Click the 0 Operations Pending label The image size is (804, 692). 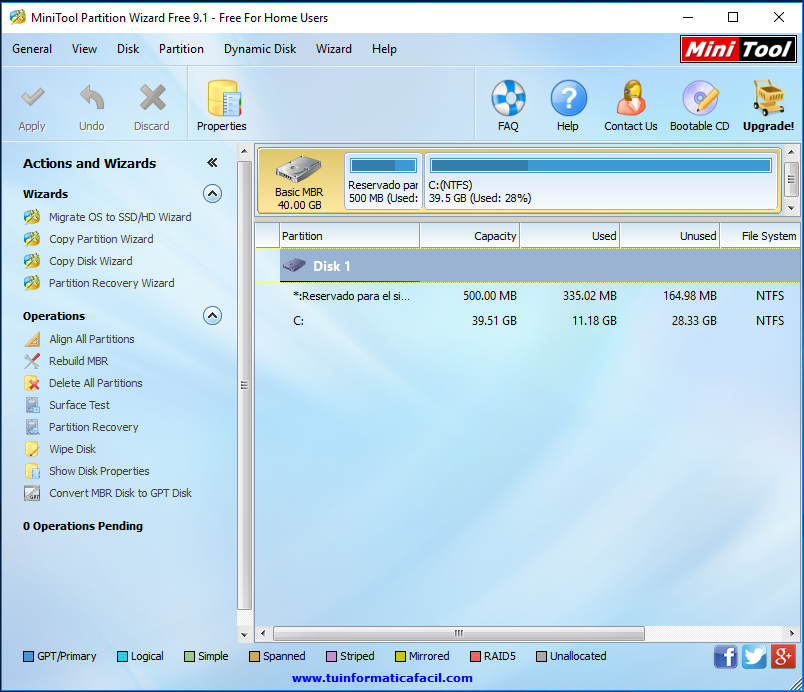tap(83, 526)
